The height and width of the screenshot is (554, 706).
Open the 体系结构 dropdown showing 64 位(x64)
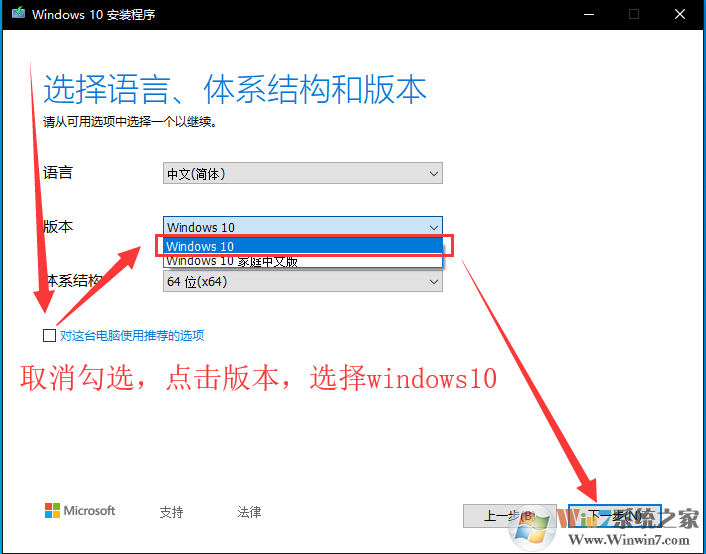tap(302, 283)
